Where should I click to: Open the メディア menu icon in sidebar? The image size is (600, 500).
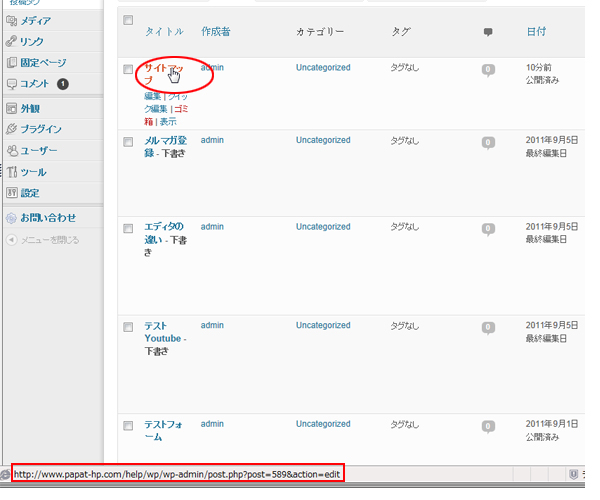11,20
